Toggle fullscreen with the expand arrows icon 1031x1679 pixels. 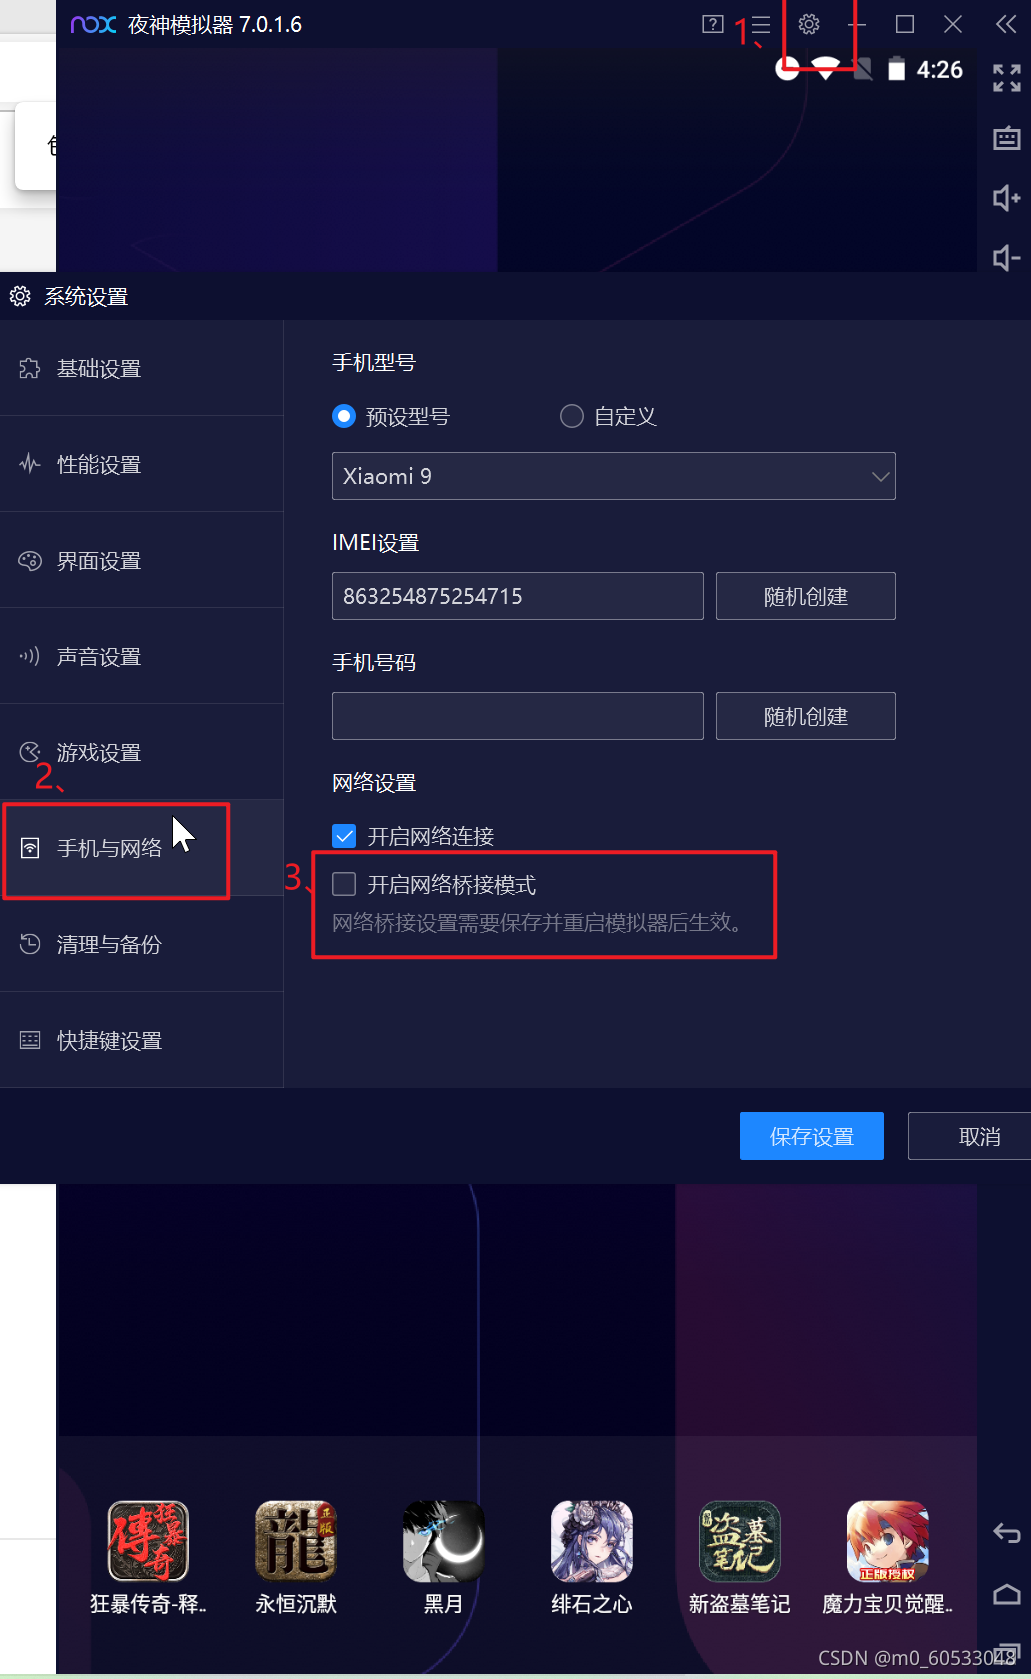click(1006, 78)
